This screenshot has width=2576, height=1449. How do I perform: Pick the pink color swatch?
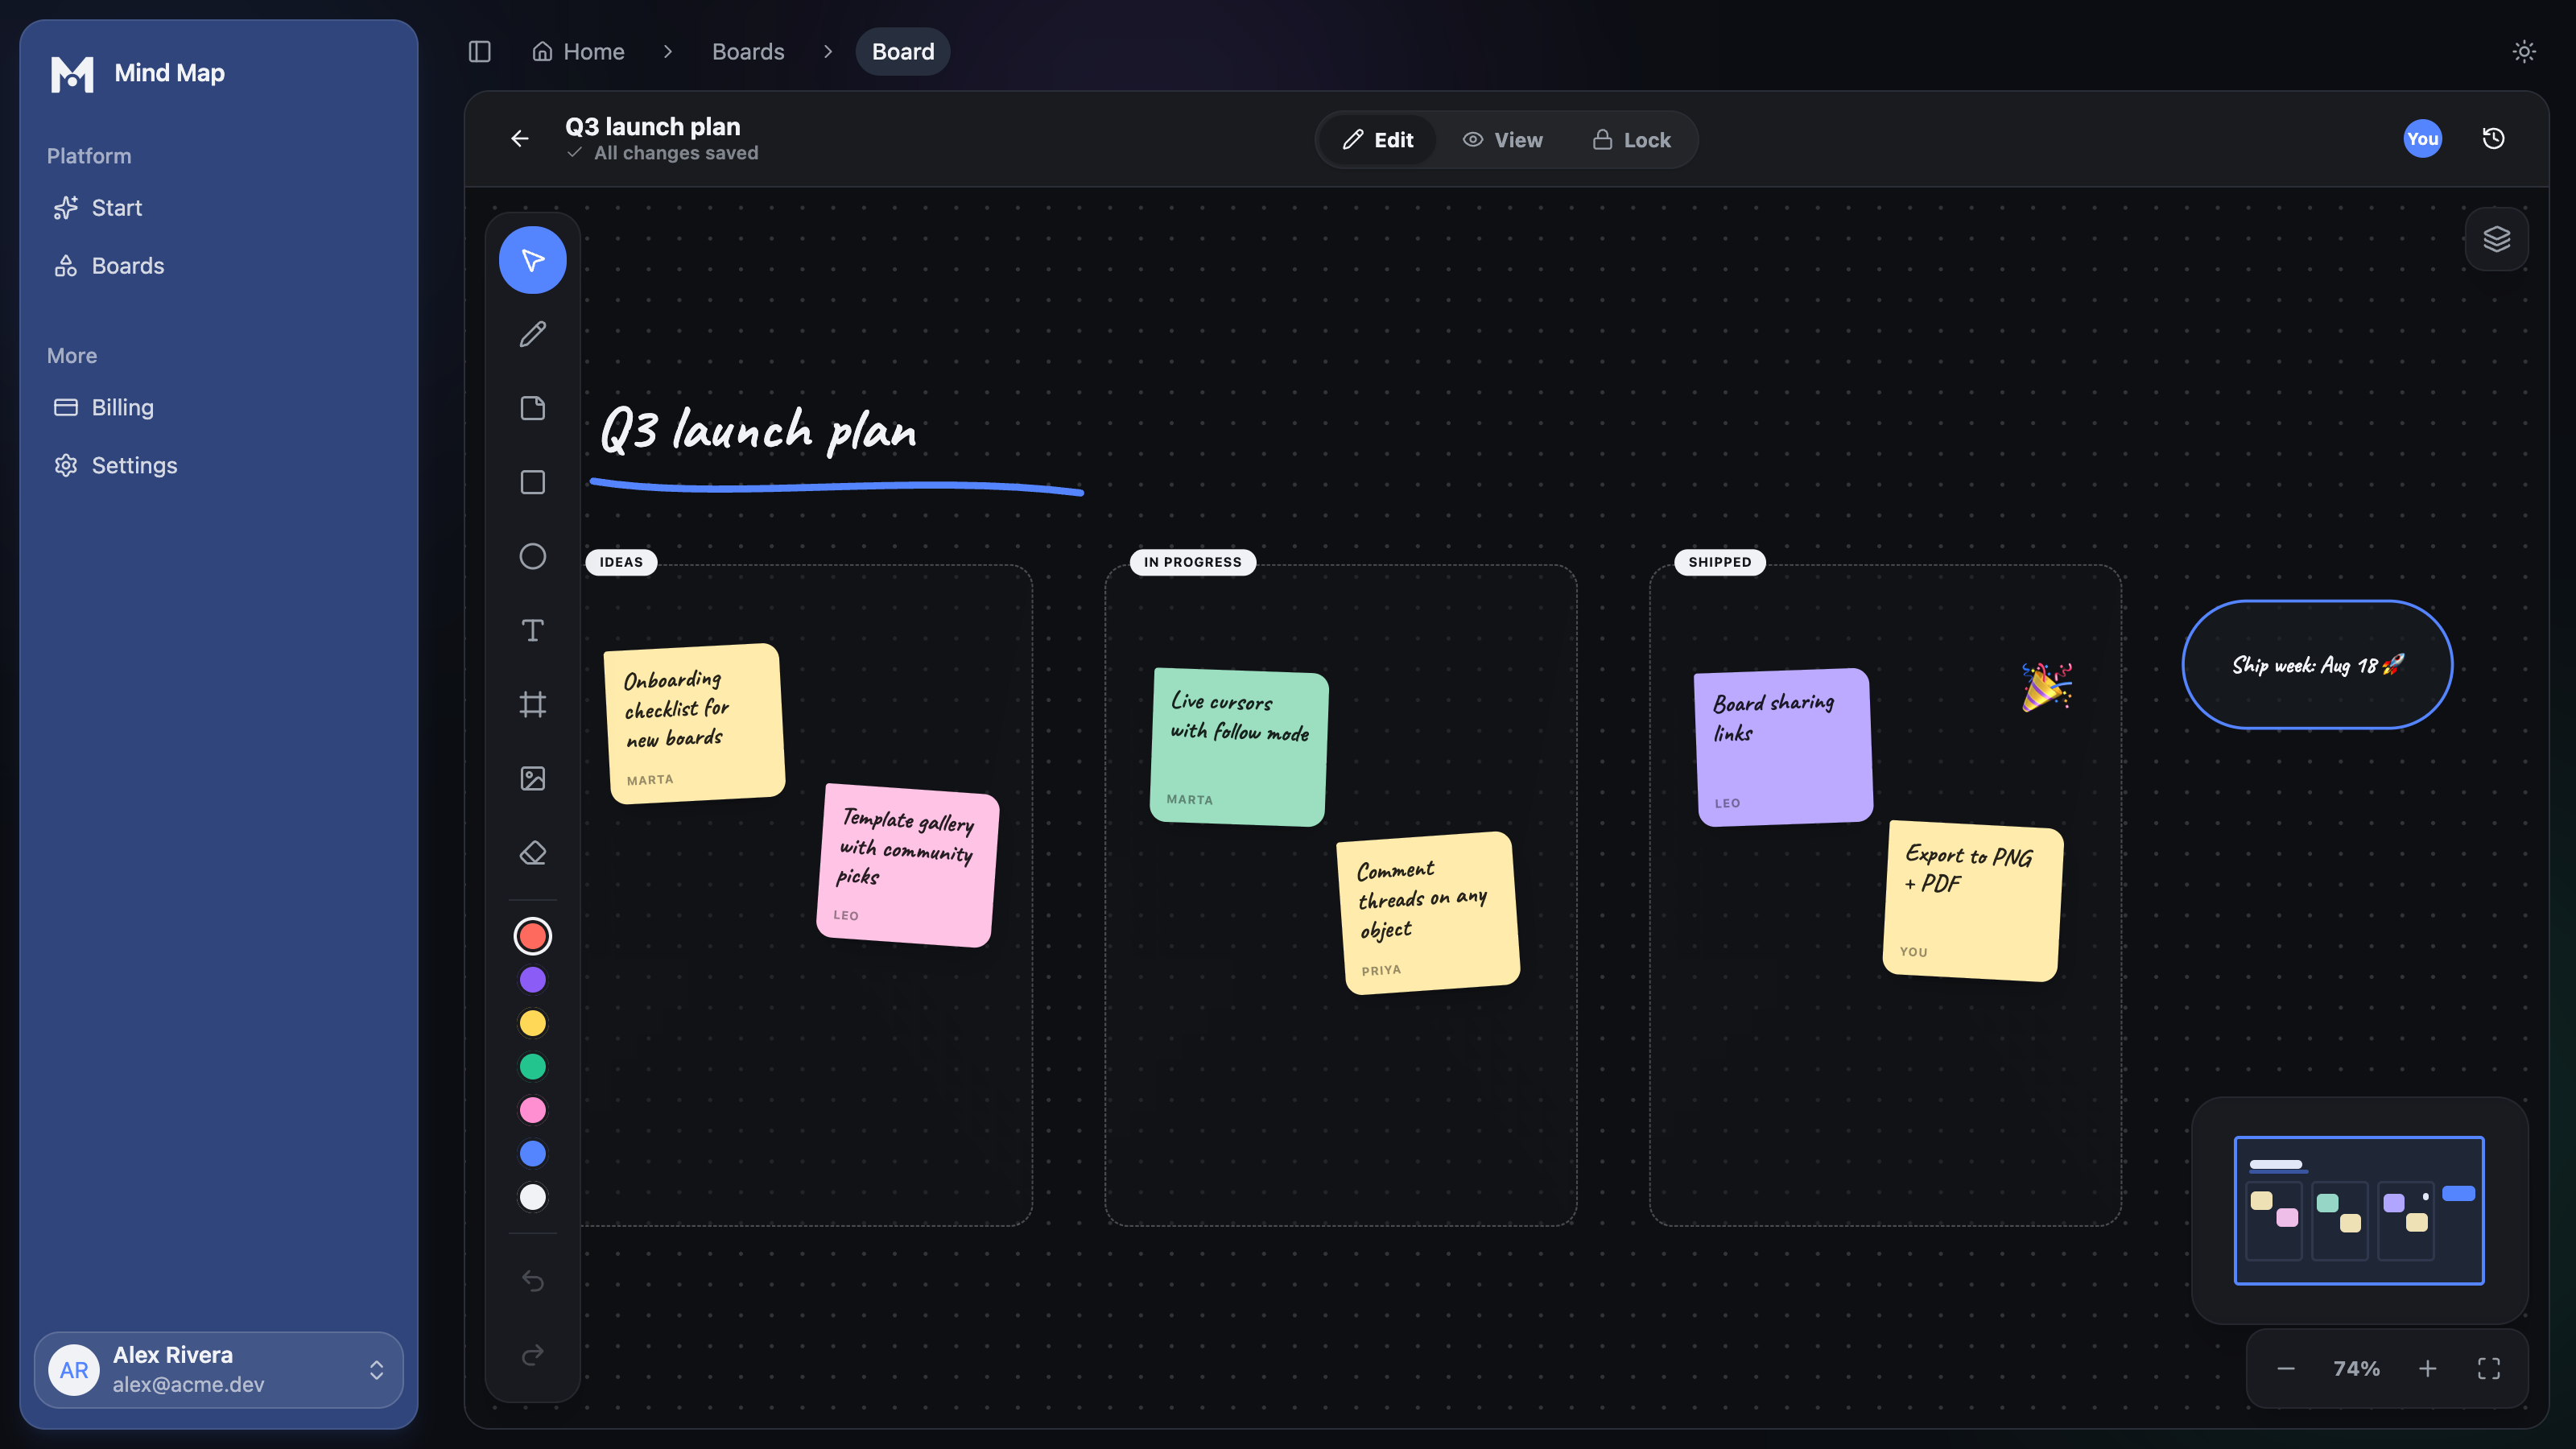click(532, 1110)
